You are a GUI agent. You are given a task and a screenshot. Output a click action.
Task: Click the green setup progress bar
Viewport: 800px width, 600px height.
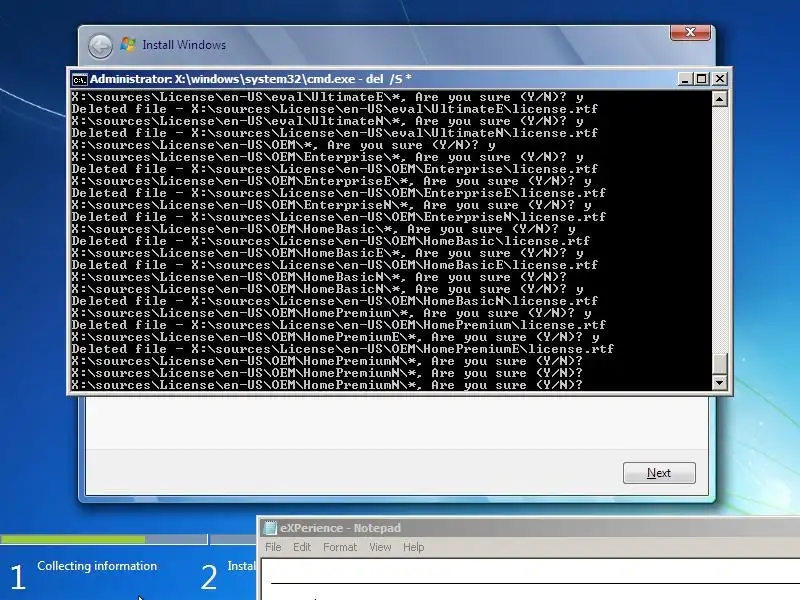[73, 539]
